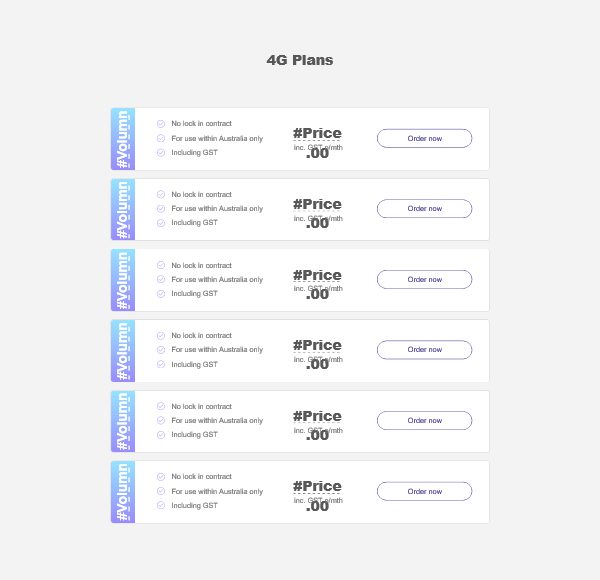Click the Order now button in first plan
The width and height of the screenshot is (600, 580).
pos(424,138)
